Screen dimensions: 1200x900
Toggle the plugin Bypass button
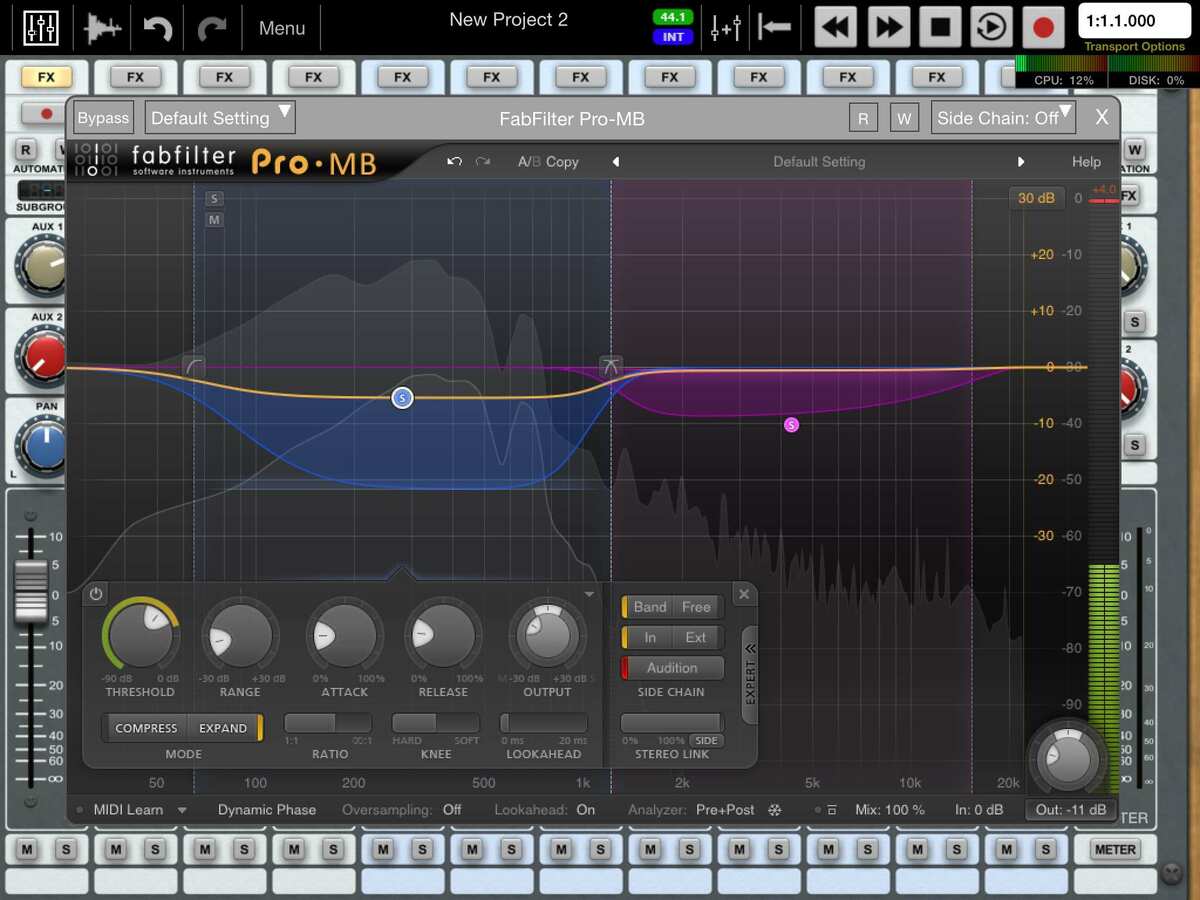tap(104, 118)
